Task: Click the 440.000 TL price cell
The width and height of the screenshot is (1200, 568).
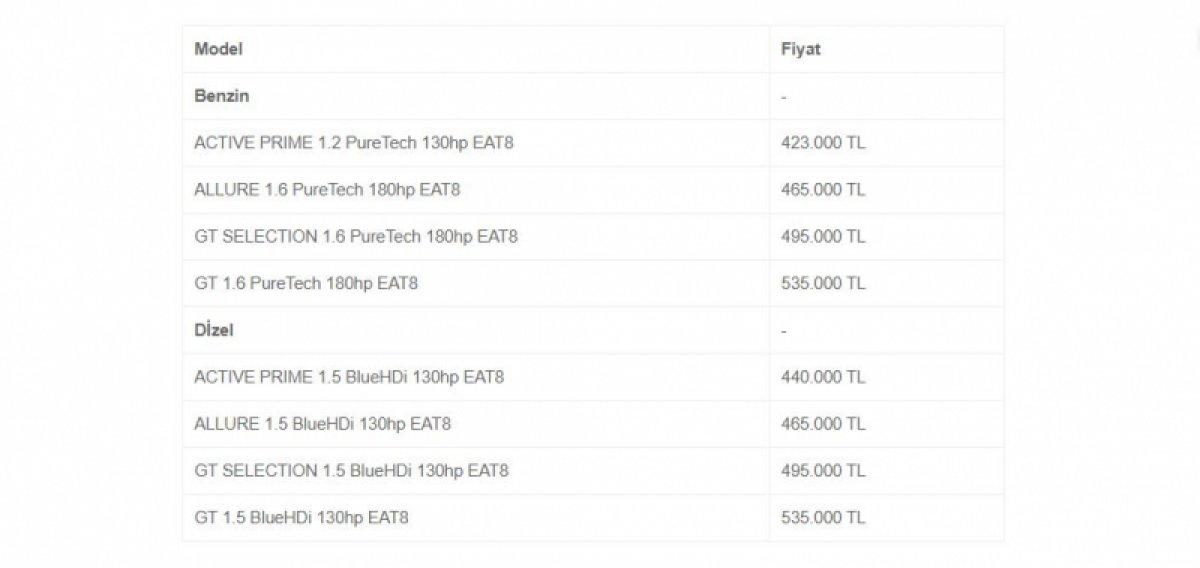Action: click(823, 377)
